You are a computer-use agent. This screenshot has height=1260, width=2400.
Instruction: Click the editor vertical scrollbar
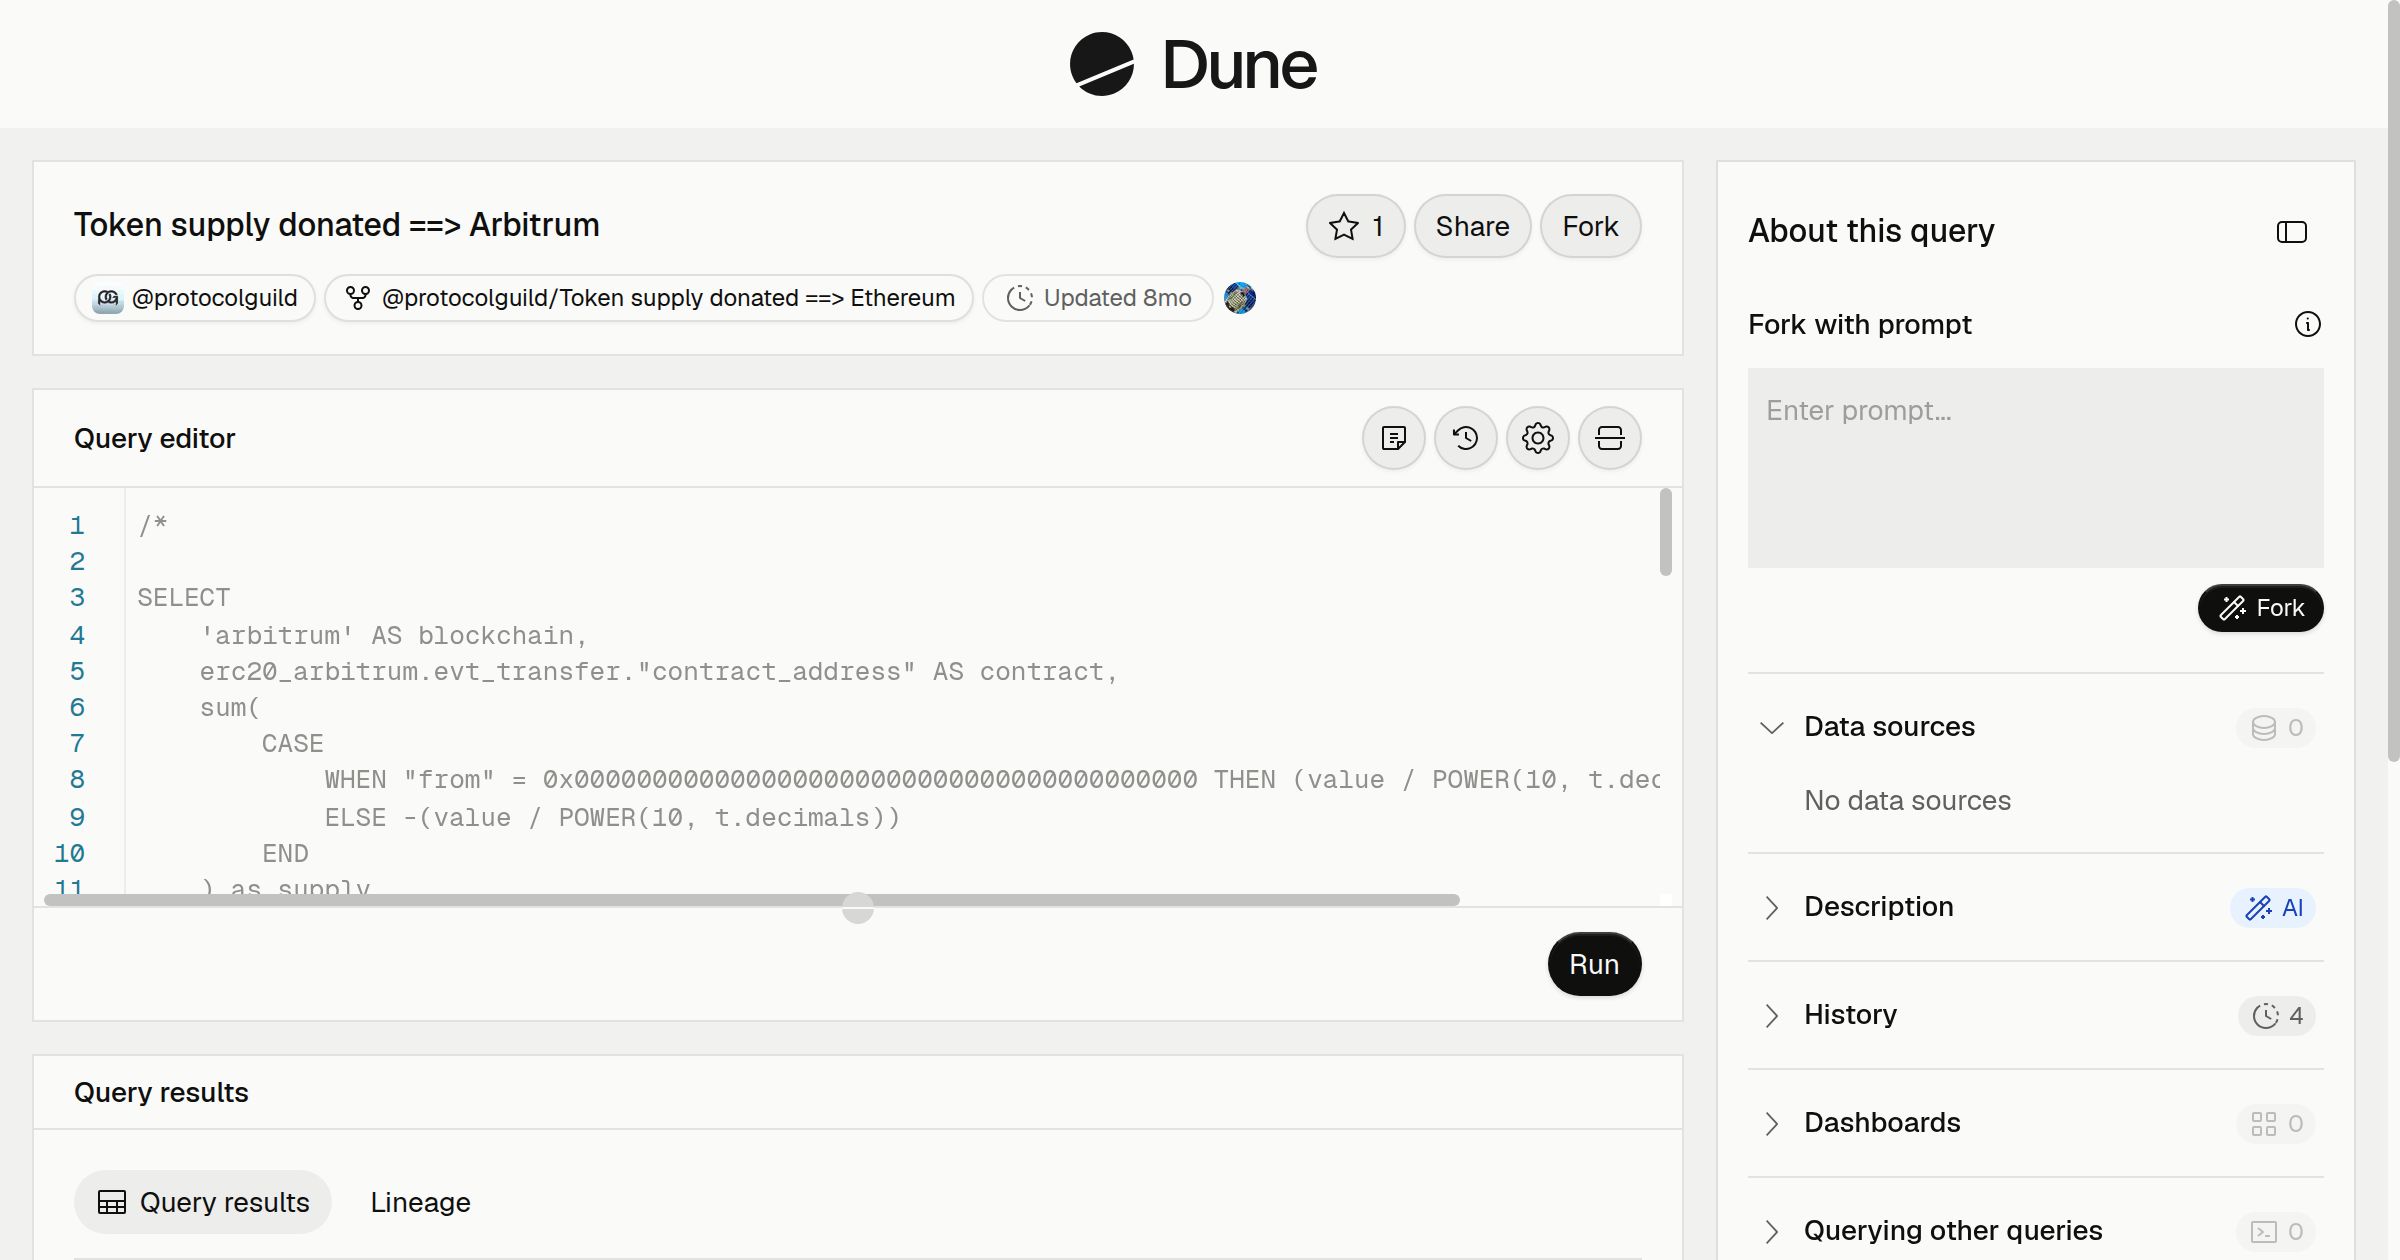click(x=1665, y=532)
